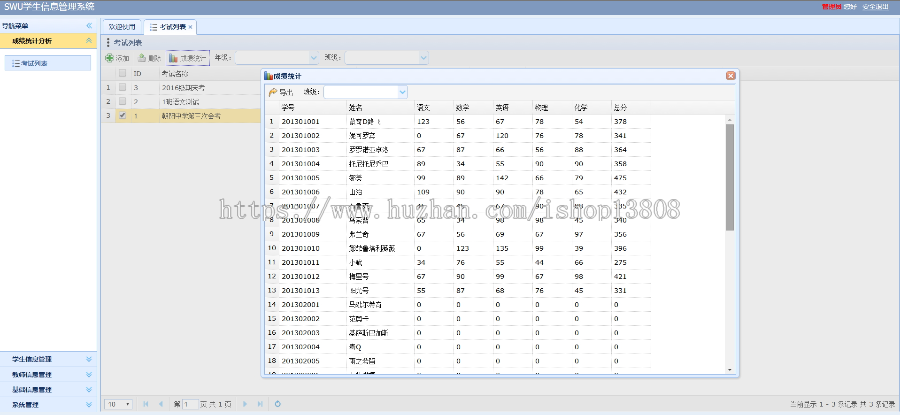900x415 pixels.
Task: Open the 班级 dropdown inside statistics dialog
Action: [x=402, y=92]
